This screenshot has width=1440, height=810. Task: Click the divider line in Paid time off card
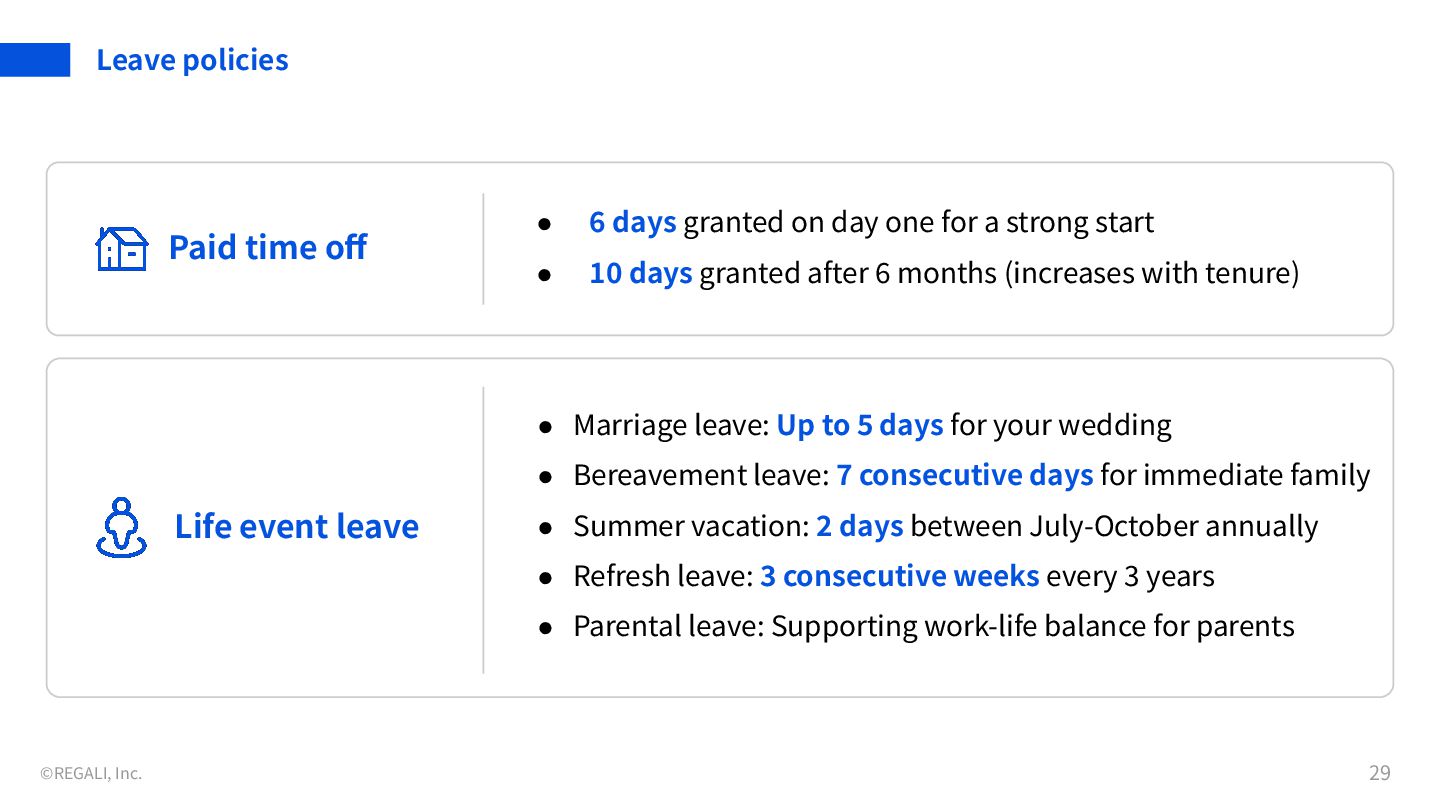tap(483, 248)
